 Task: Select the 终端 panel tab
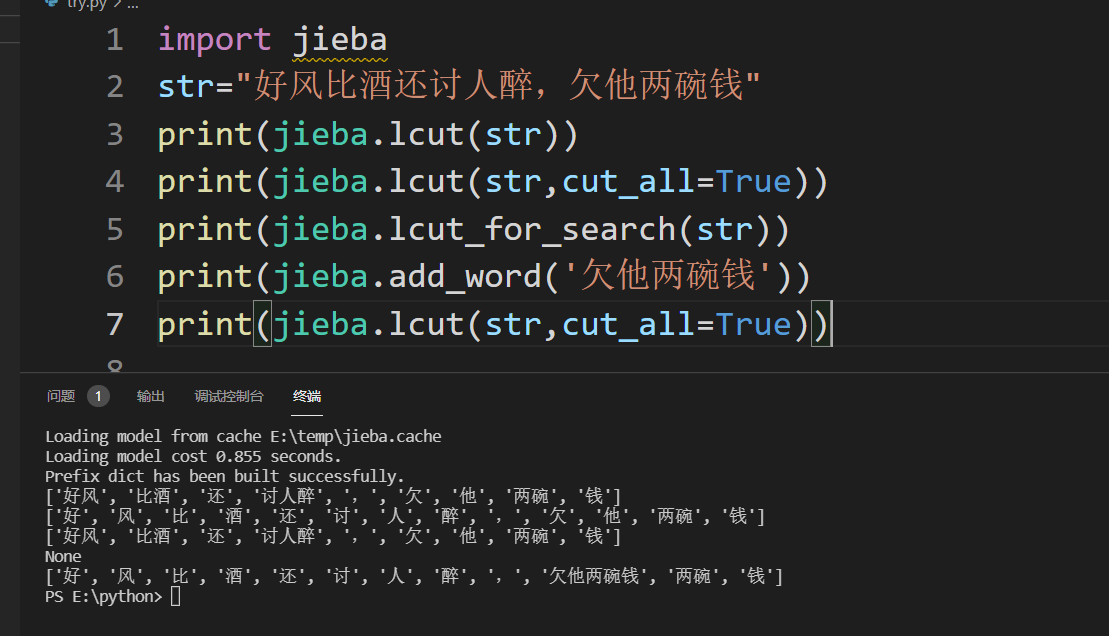(x=307, y=396)
